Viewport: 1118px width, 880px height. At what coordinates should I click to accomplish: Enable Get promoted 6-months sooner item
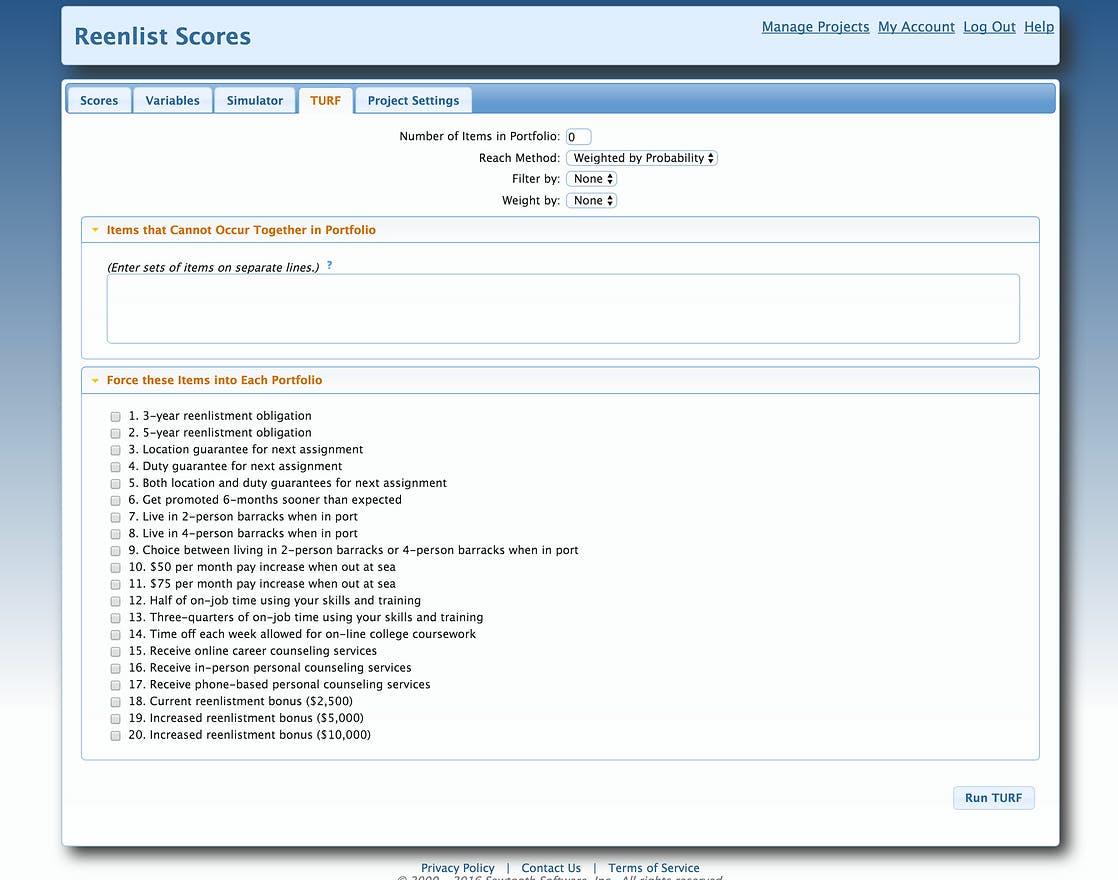[x=116, y=501]
